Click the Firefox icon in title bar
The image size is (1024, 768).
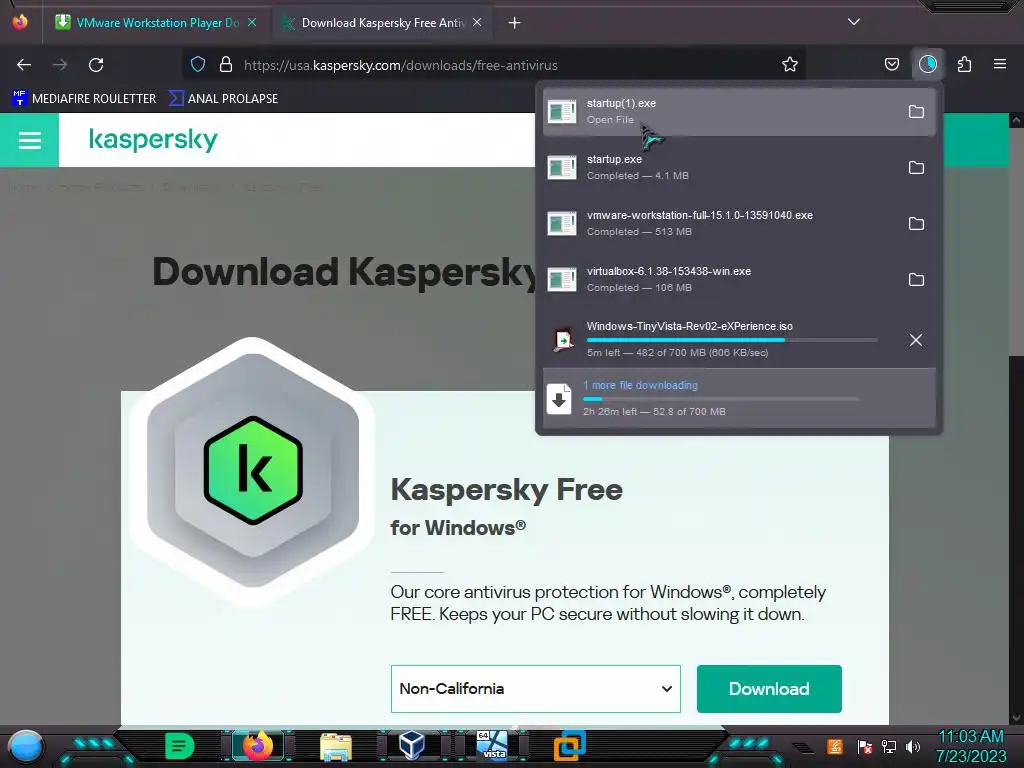[20, 22]
